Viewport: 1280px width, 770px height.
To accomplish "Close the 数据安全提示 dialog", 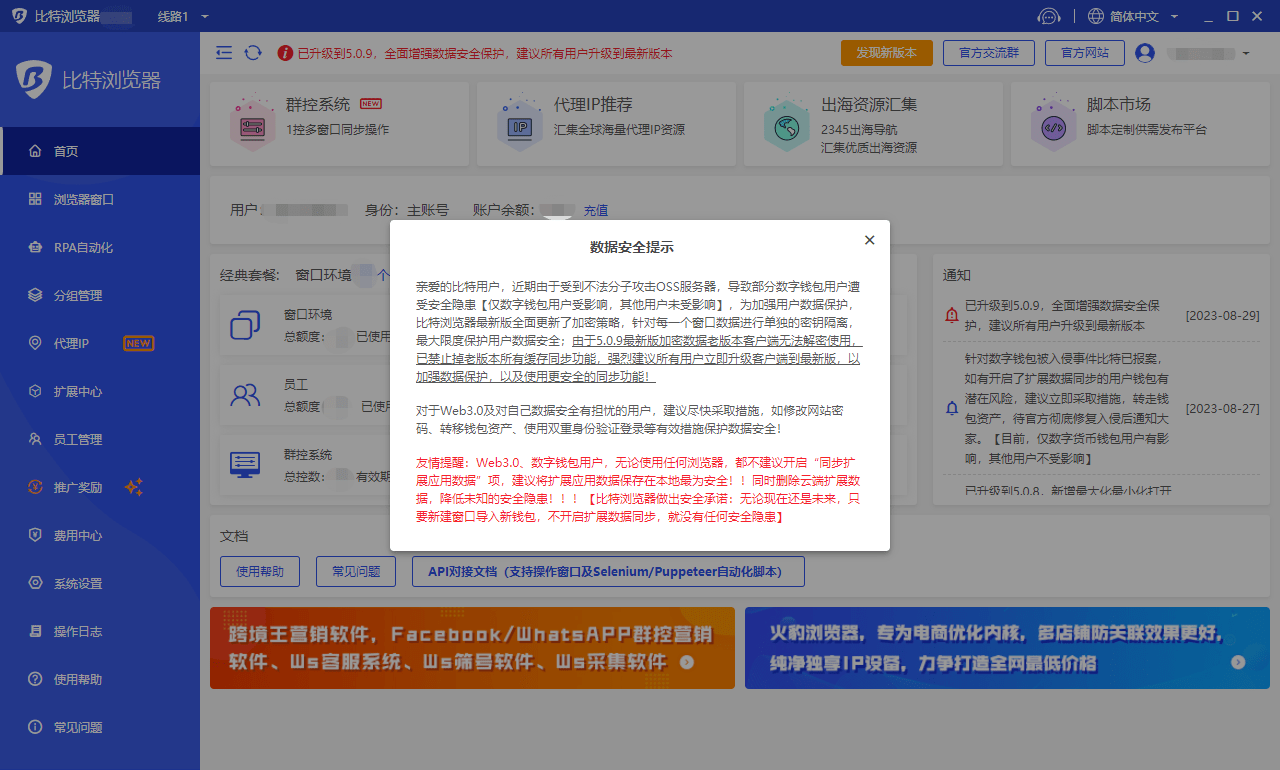I will point(869,239).
